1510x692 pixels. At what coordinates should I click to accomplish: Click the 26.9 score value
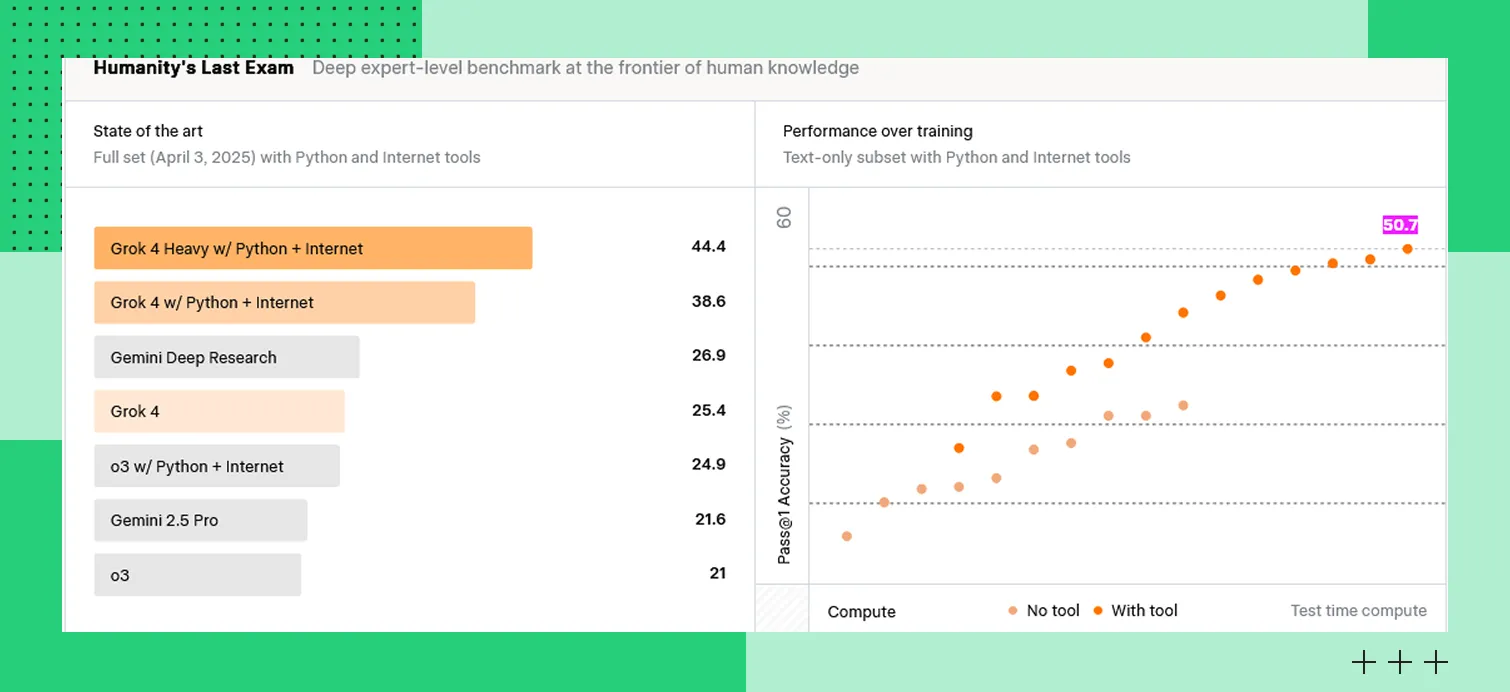click(x=708, y=356)
